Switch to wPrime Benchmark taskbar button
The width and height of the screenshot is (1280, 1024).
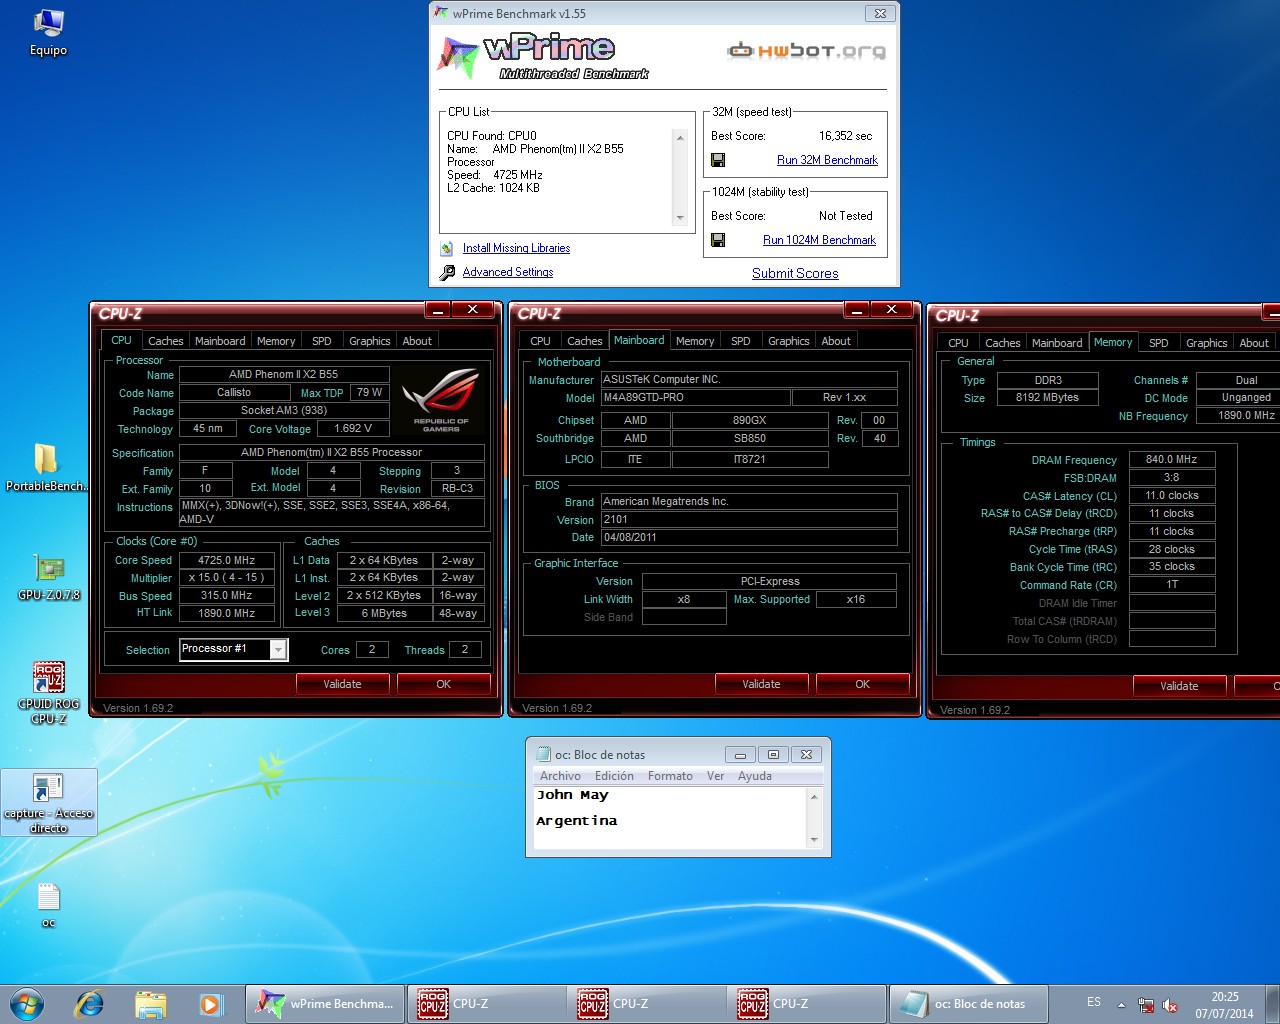pos(326,1003)
